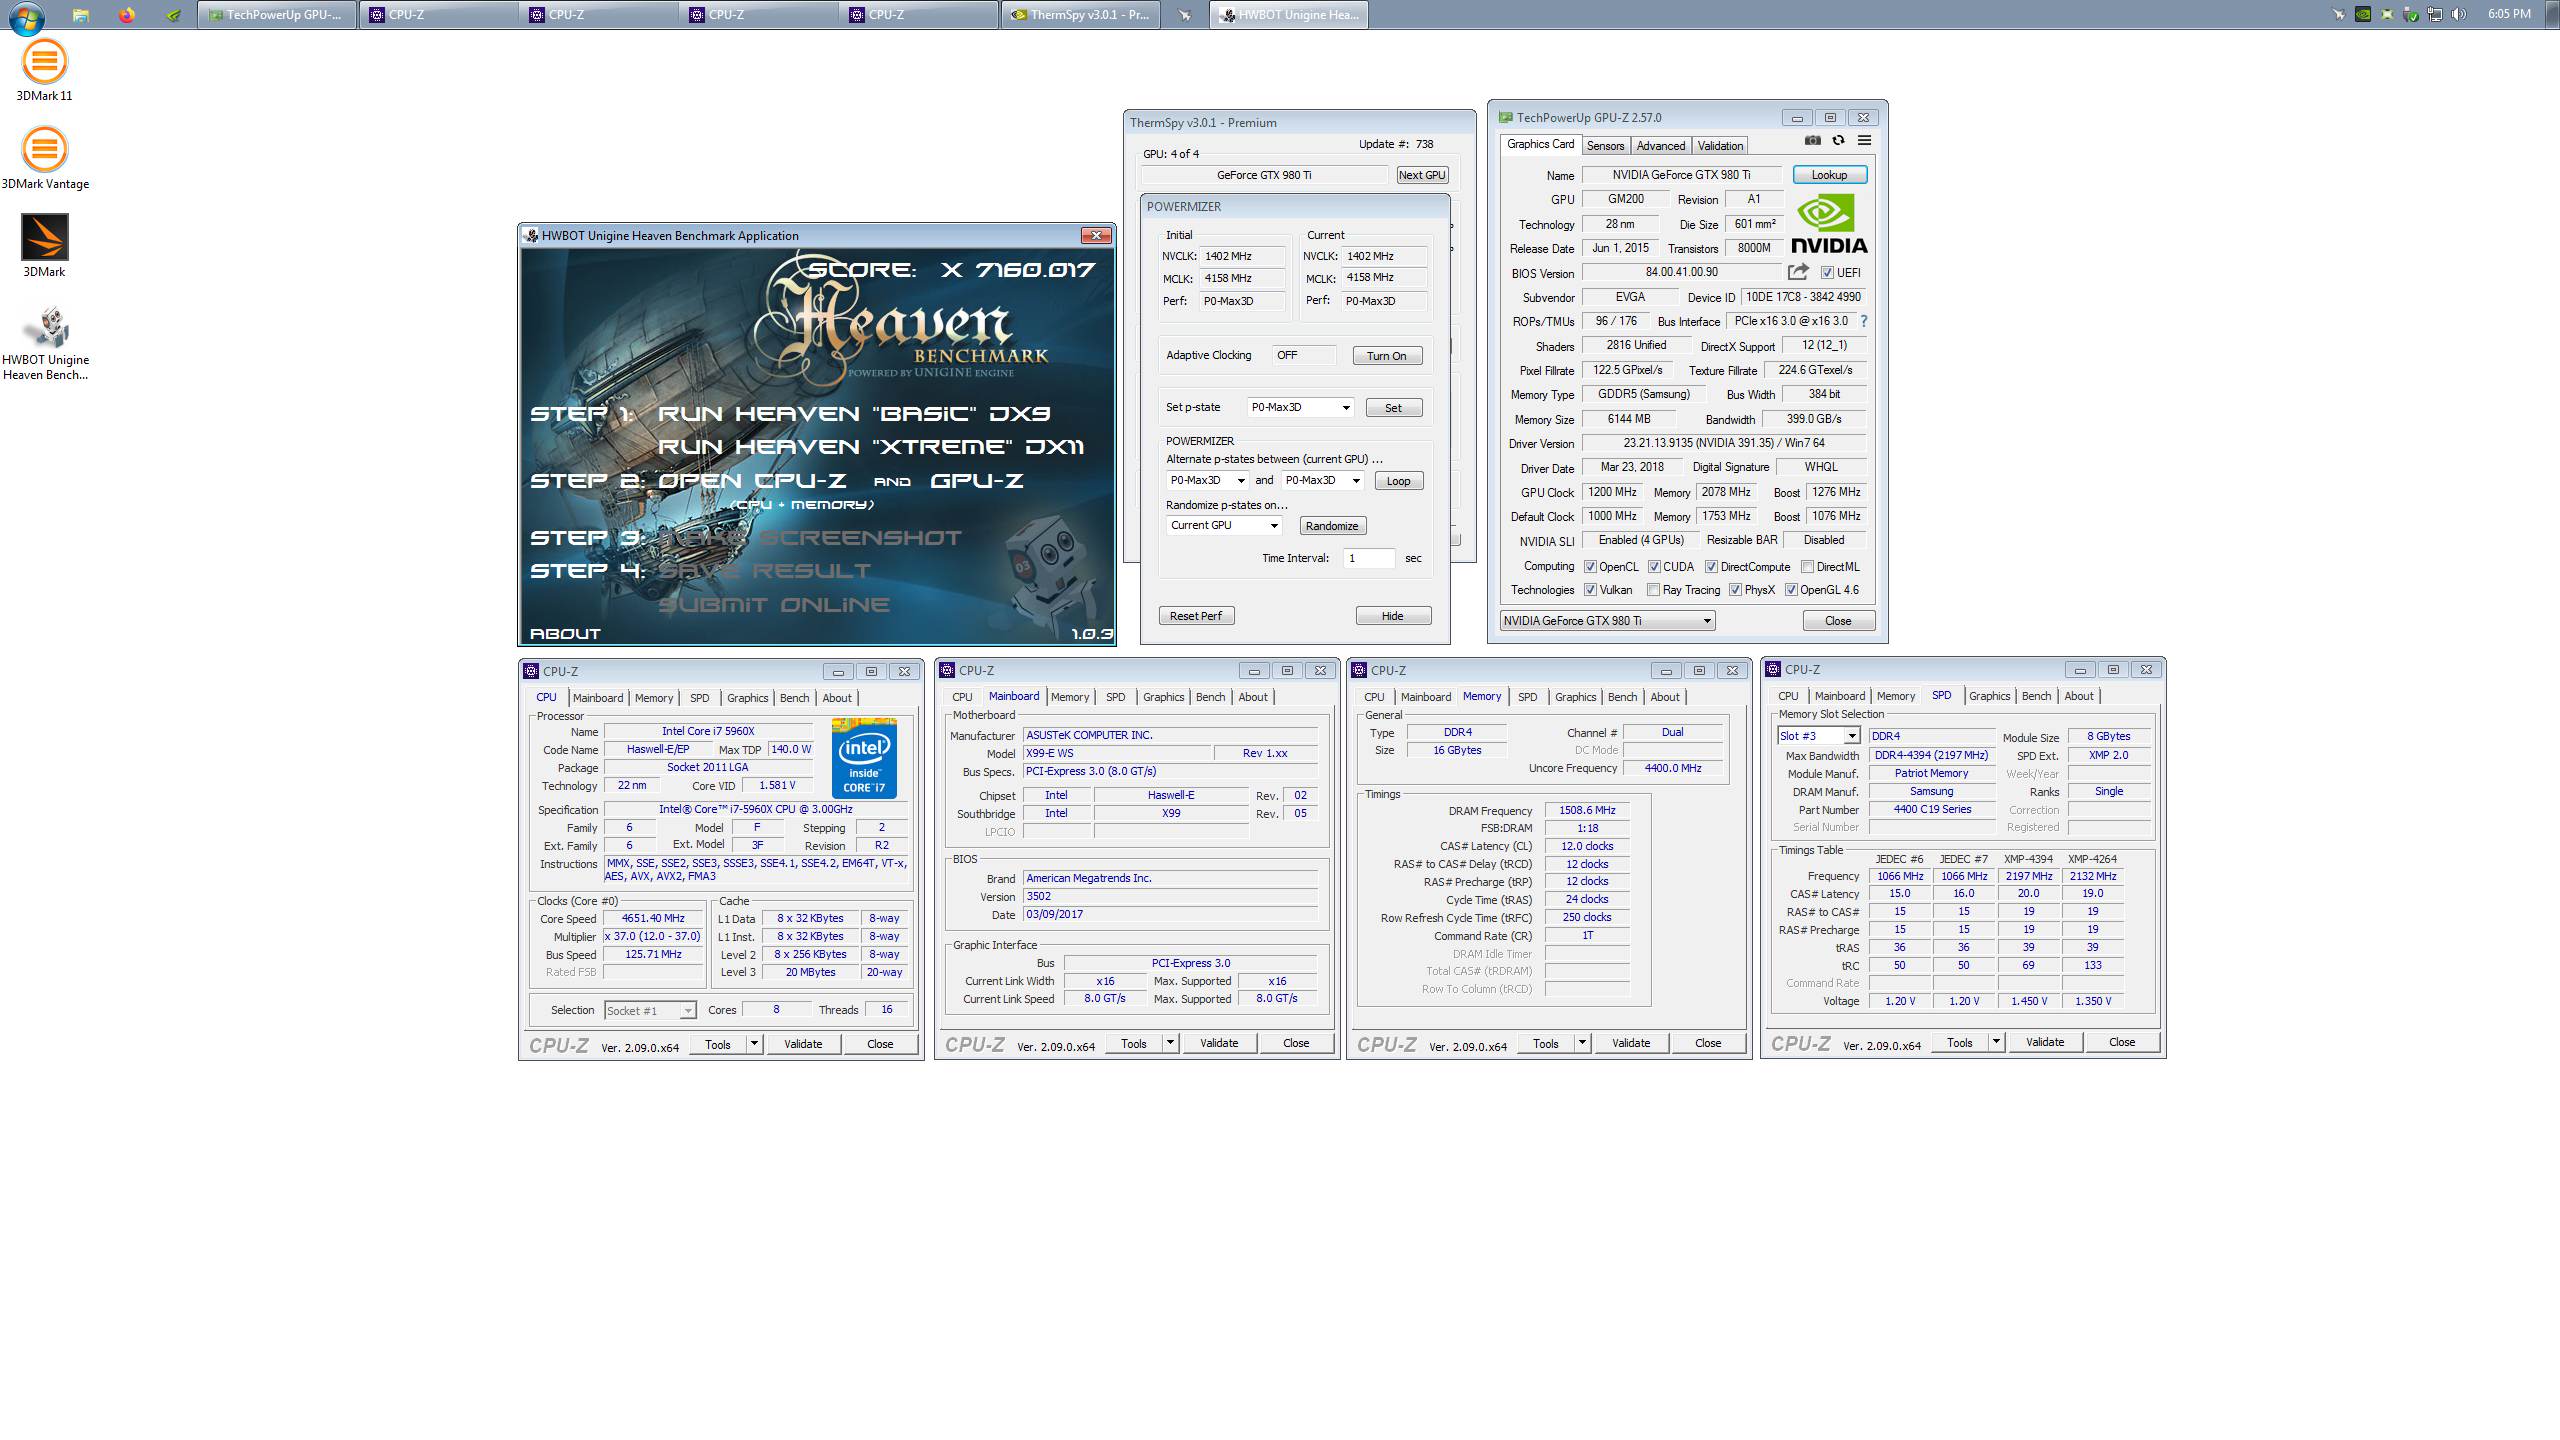The height and width of the screenshot is (1440, 2560).
Task: Toggle the DirectCompute checkbox
Action: 1711,567
